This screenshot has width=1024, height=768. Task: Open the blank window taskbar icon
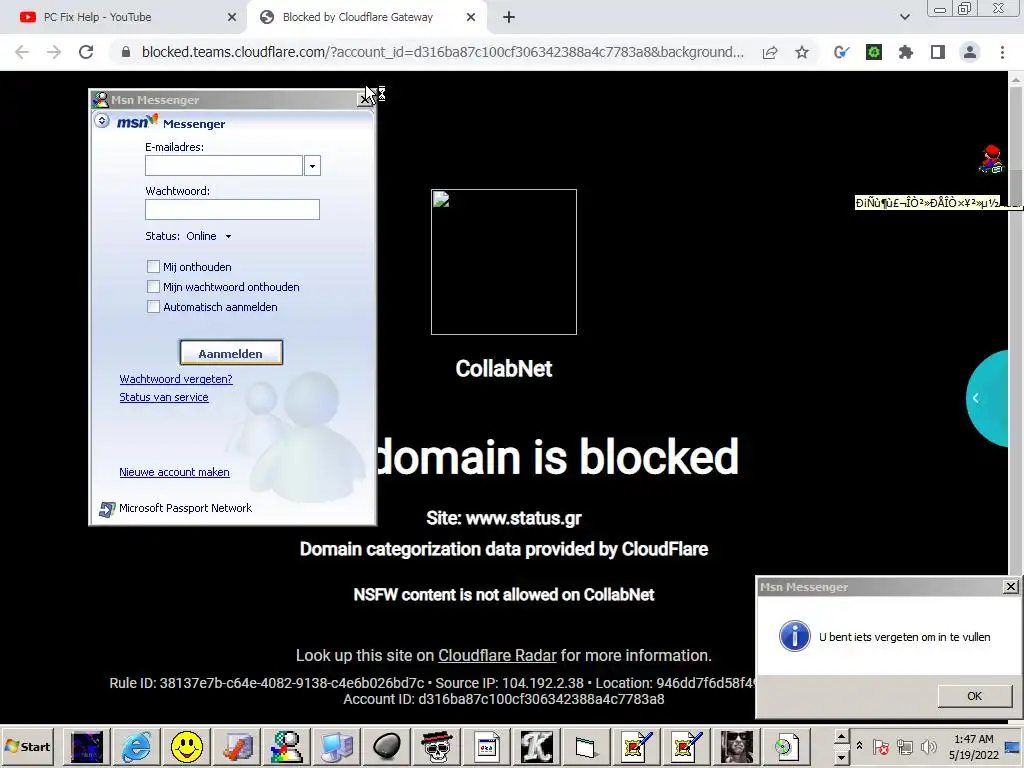tap(586, 746)
